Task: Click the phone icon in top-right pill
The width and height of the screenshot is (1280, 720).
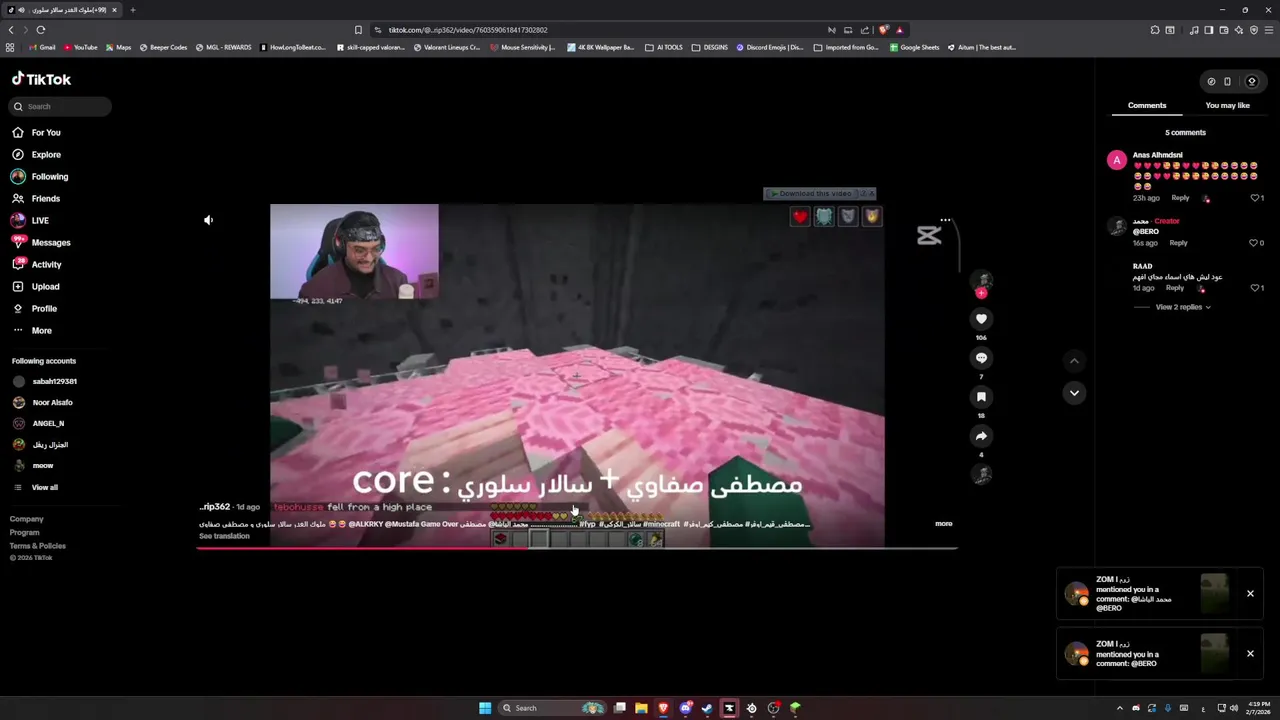Action: click(1227, 82)
